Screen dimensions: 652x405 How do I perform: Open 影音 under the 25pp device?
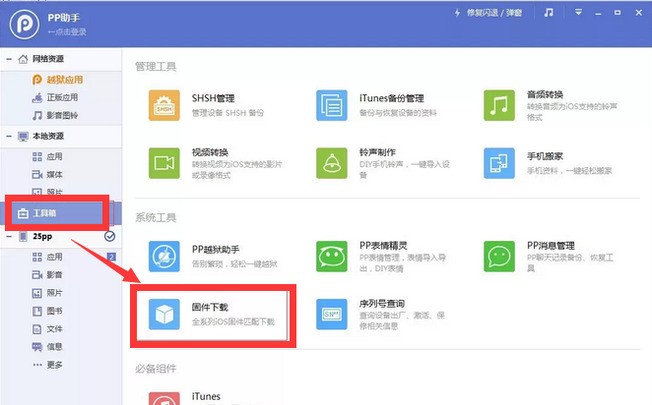click(47, 274)
